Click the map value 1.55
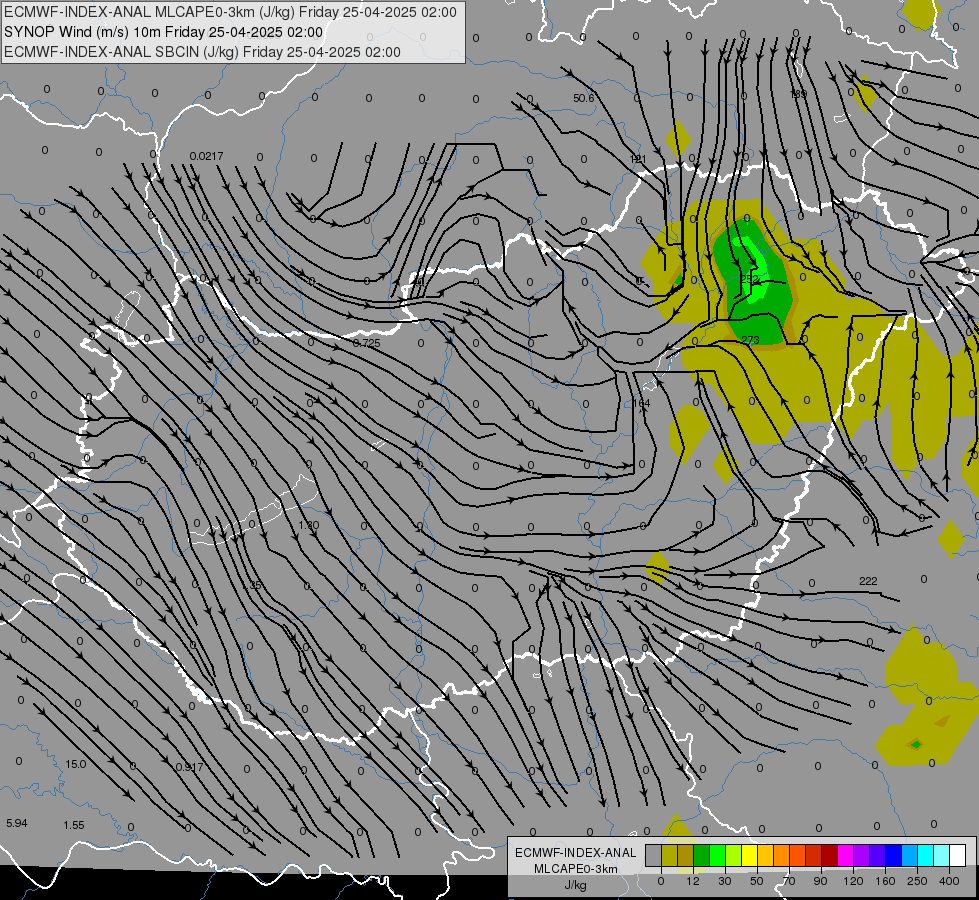This screenshot has height=900, width=979. pyautogui.click(x=74, y=825)
